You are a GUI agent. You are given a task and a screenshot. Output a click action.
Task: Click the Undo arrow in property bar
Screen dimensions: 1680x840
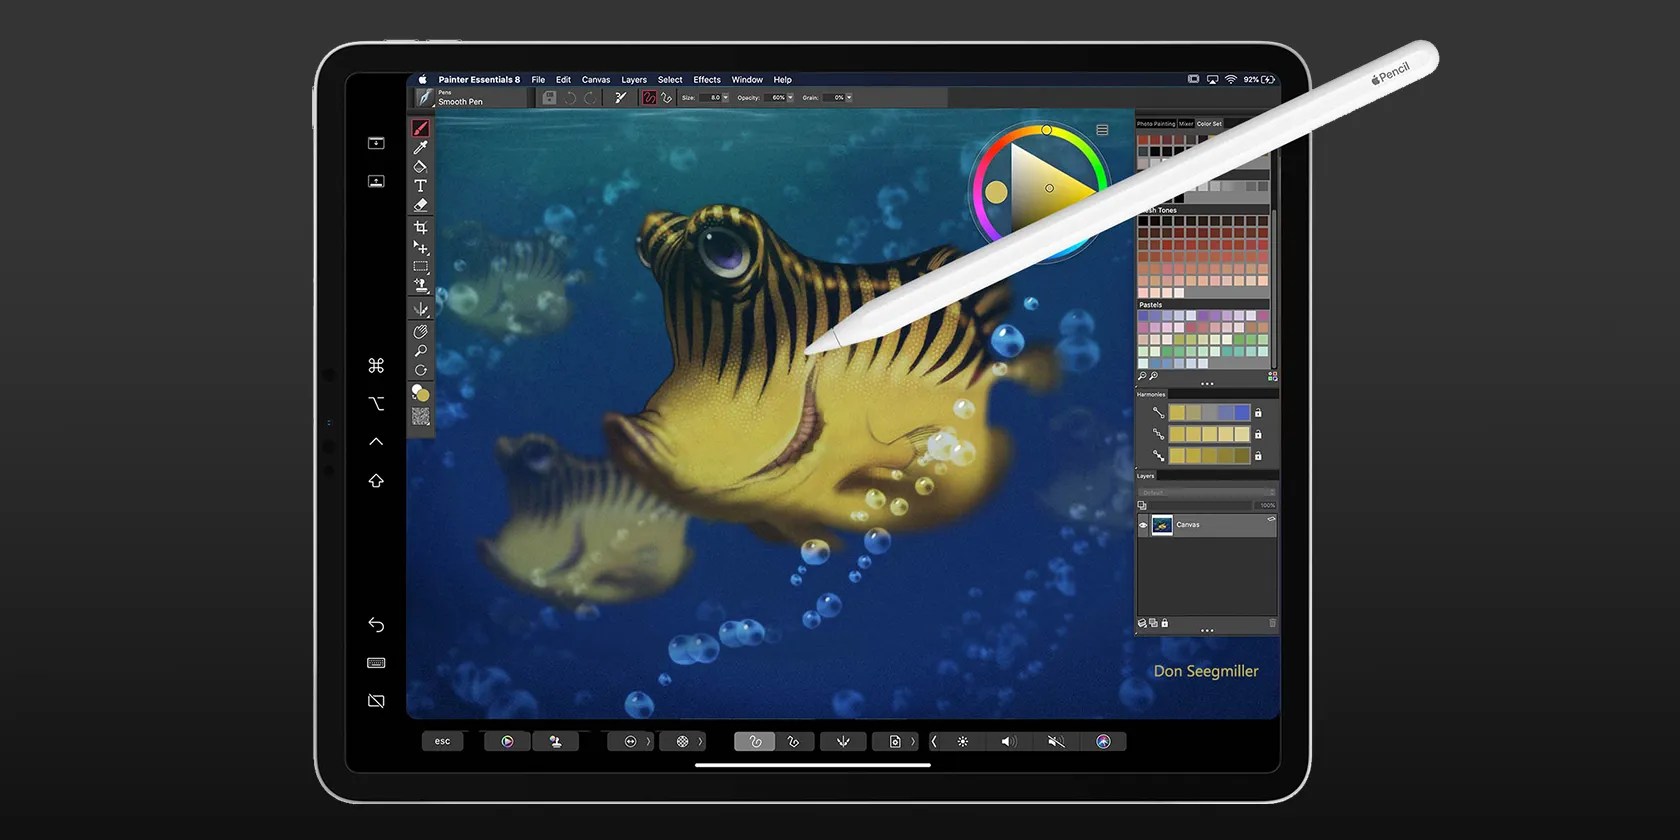[570, 98]
